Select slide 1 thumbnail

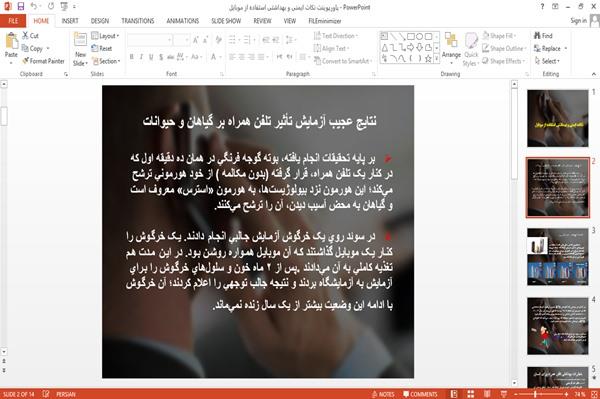click(x=558, y=118)
